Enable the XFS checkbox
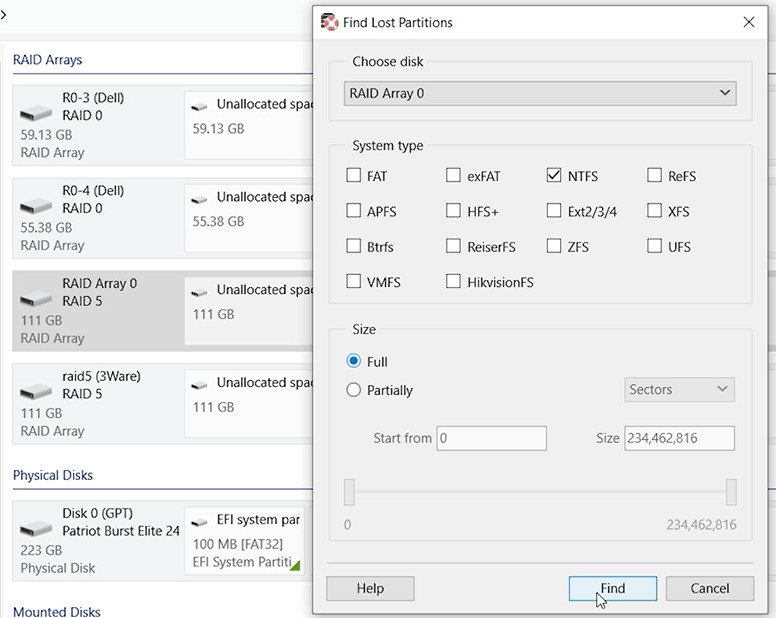 click(654, 211)
